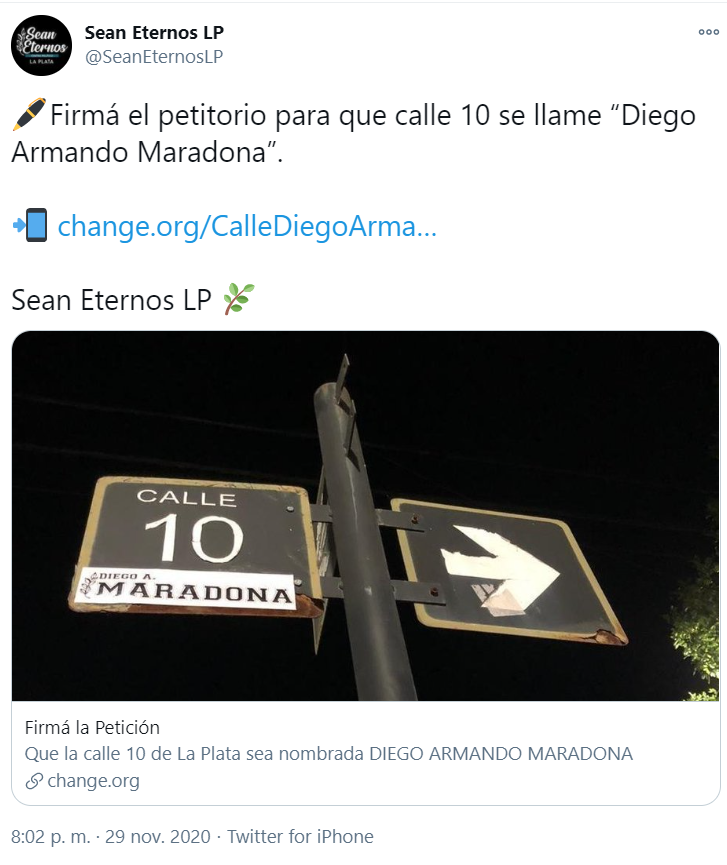Open the 8:02 p. m. timestamp link
The height and width of the screenshot is (865, 727).
click(x=51, y=836)
